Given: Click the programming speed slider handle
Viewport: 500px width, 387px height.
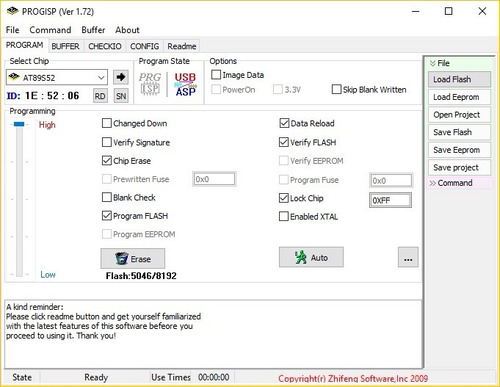Looking at the screenshot, I should (x=19, y=124).
